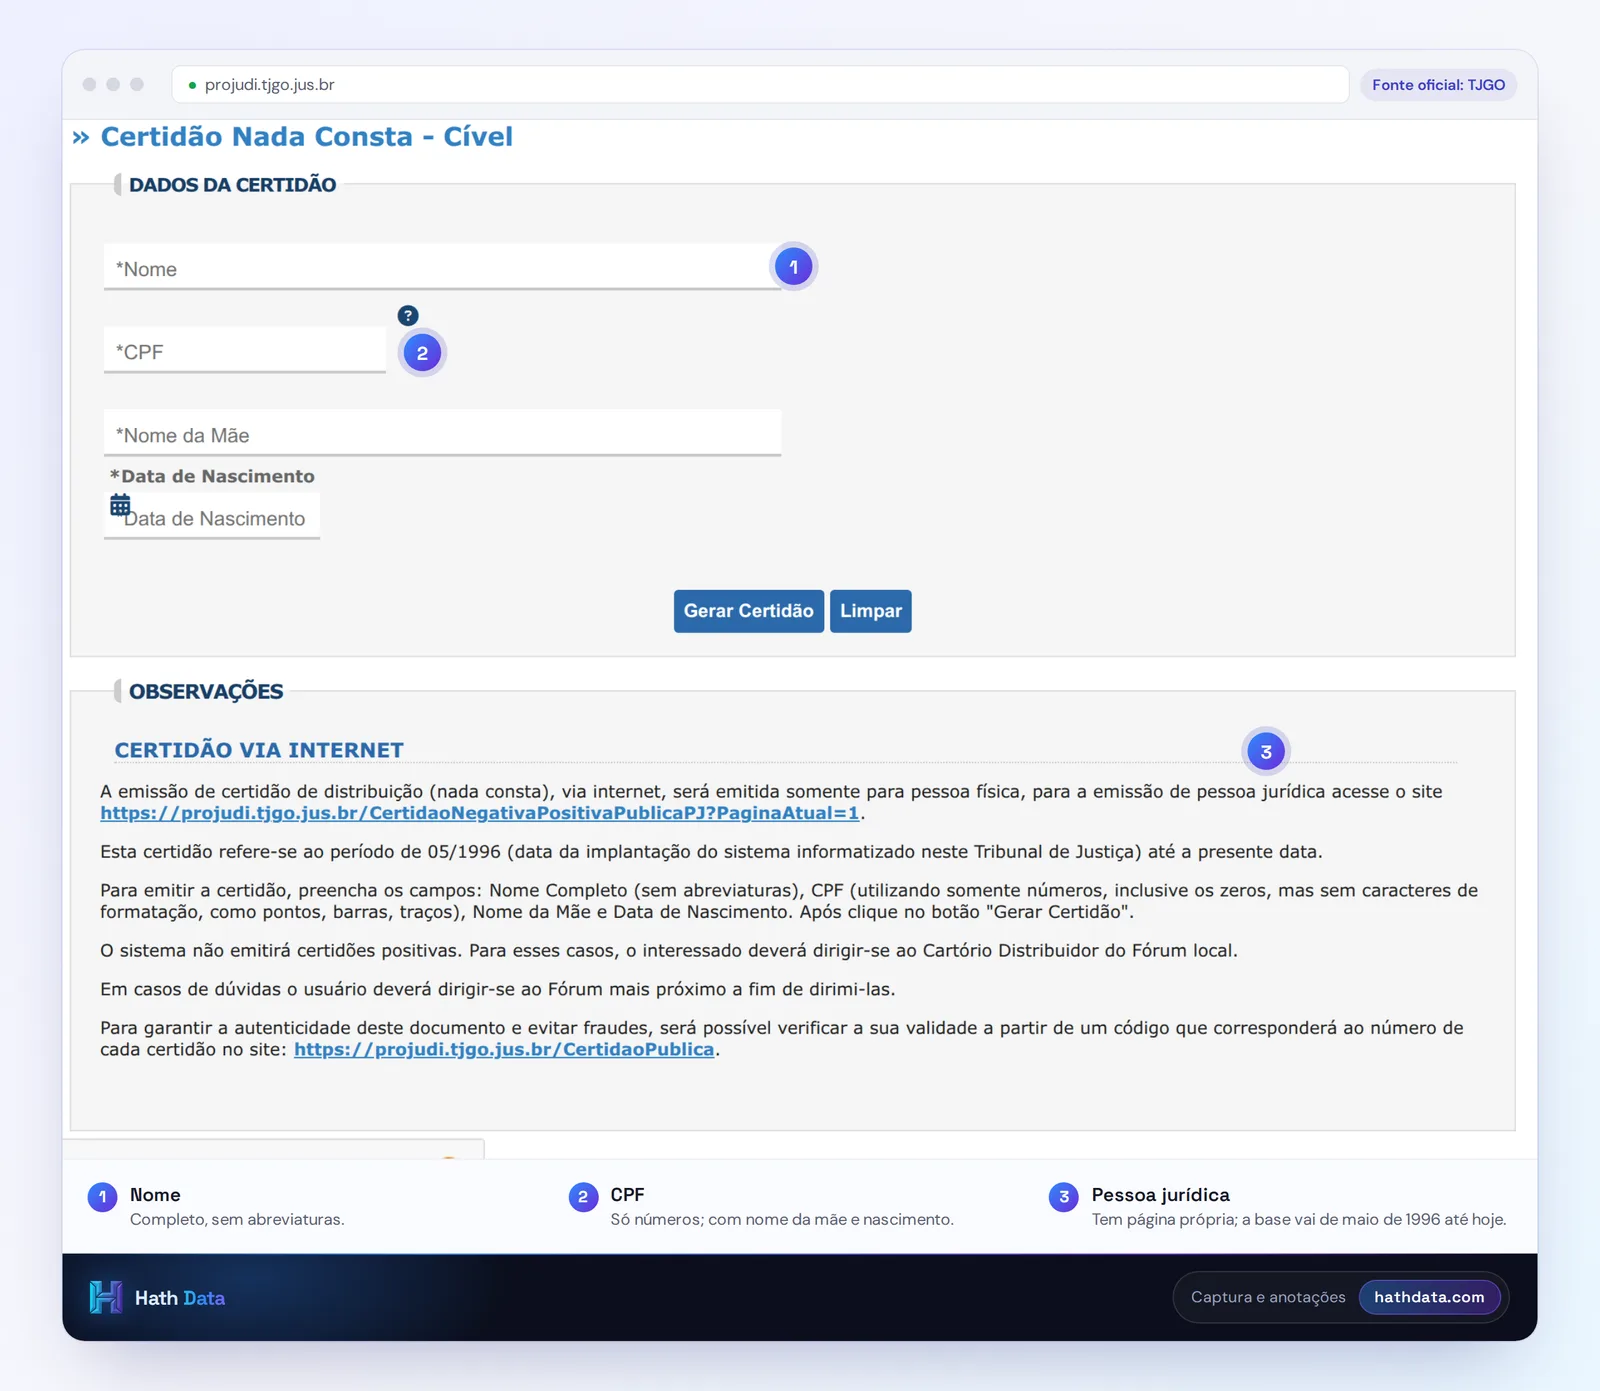Click the sentence starting 'O sistema não emitirá'
The width and height of the screenshot is (1600, 1391).
[669, 950]
